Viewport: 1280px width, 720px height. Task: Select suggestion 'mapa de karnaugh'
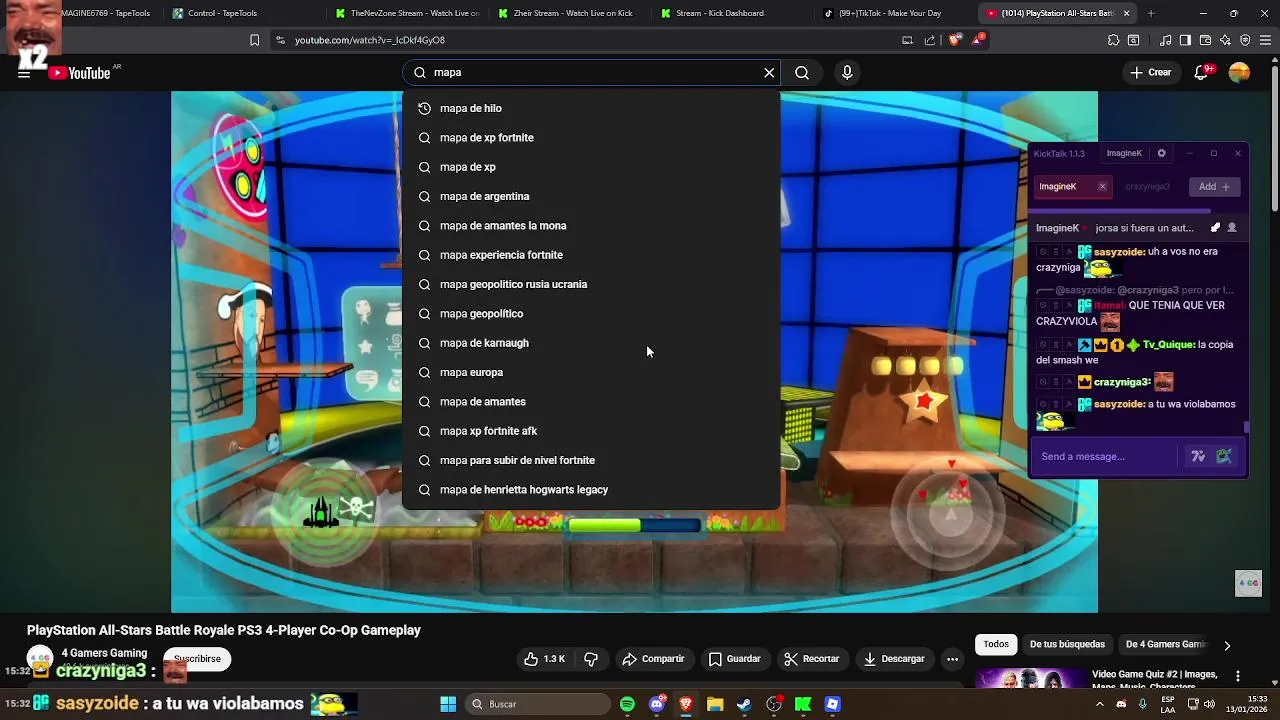[591, 343]
